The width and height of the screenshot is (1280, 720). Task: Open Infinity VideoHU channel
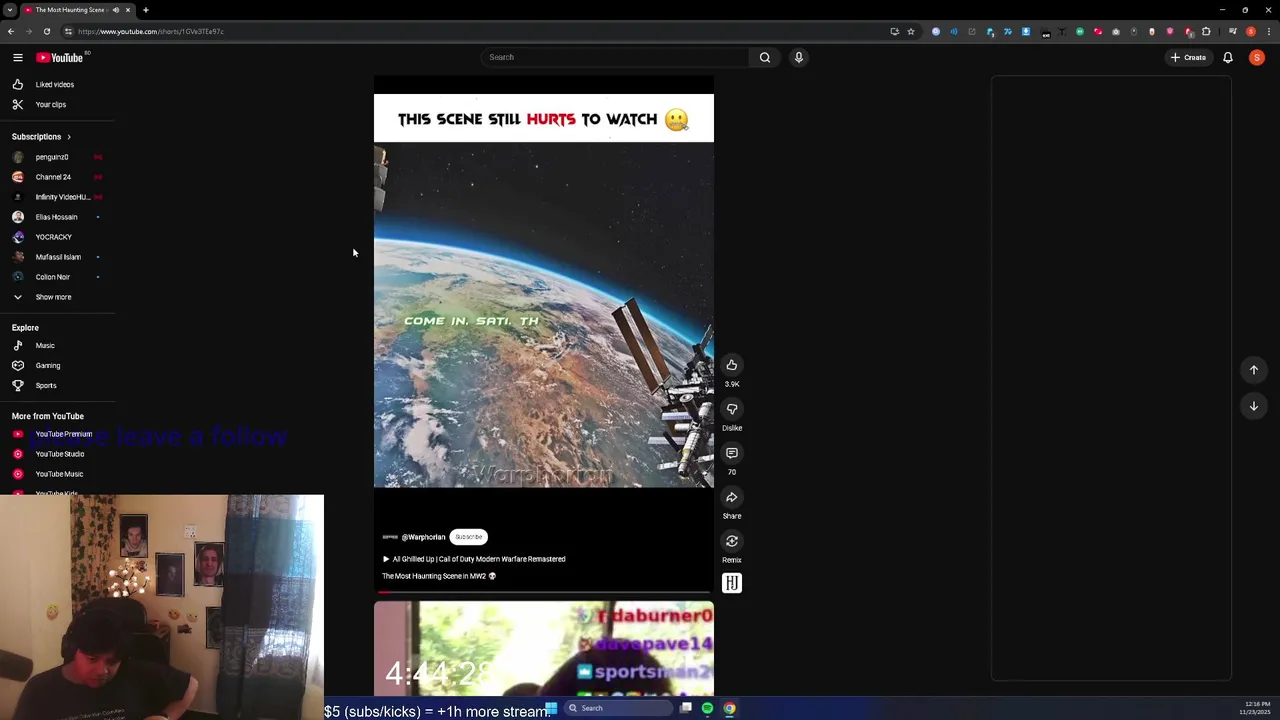point(62,197)
